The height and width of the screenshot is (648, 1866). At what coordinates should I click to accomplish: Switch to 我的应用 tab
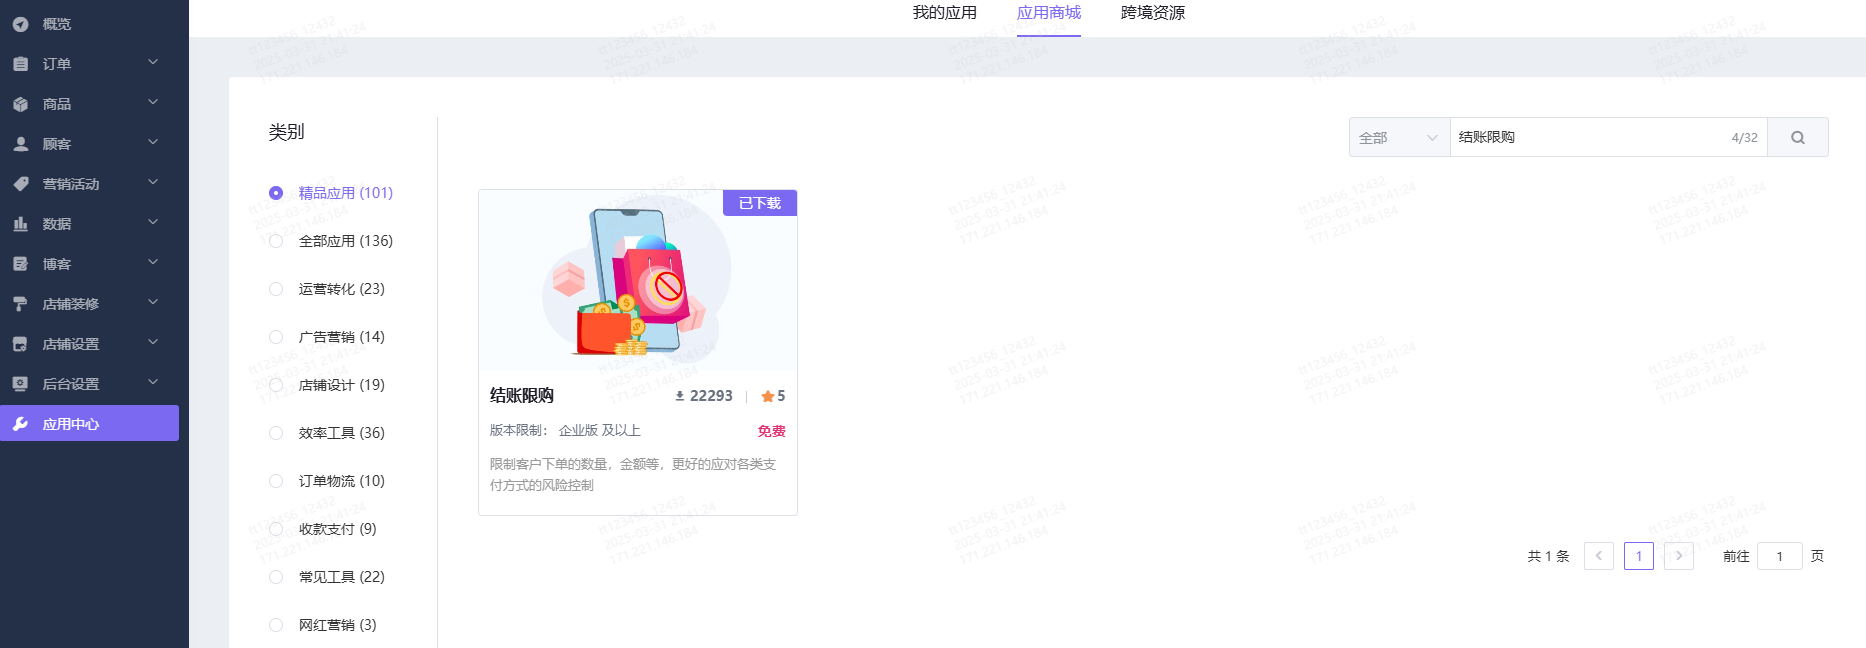tap(944, 13)
